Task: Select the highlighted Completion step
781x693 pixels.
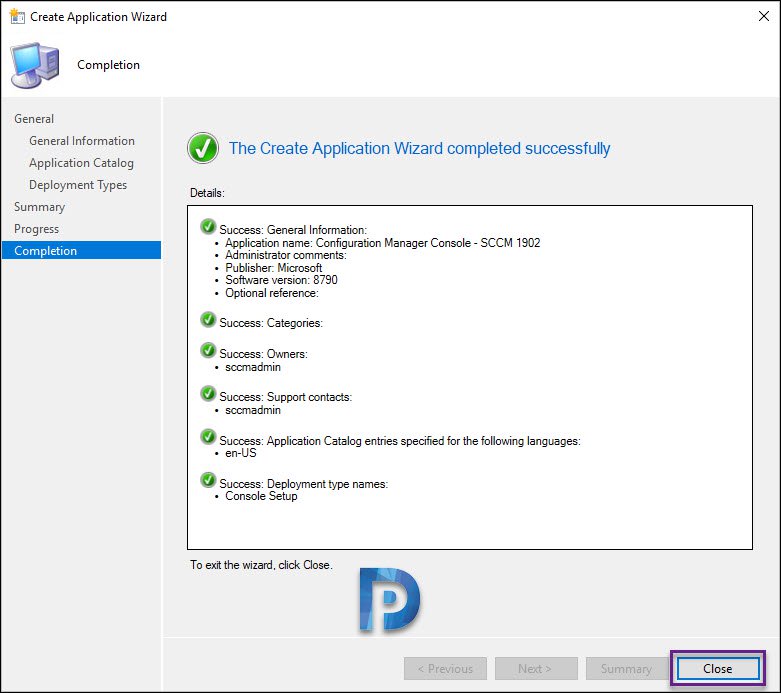Action: click(81, 250)
